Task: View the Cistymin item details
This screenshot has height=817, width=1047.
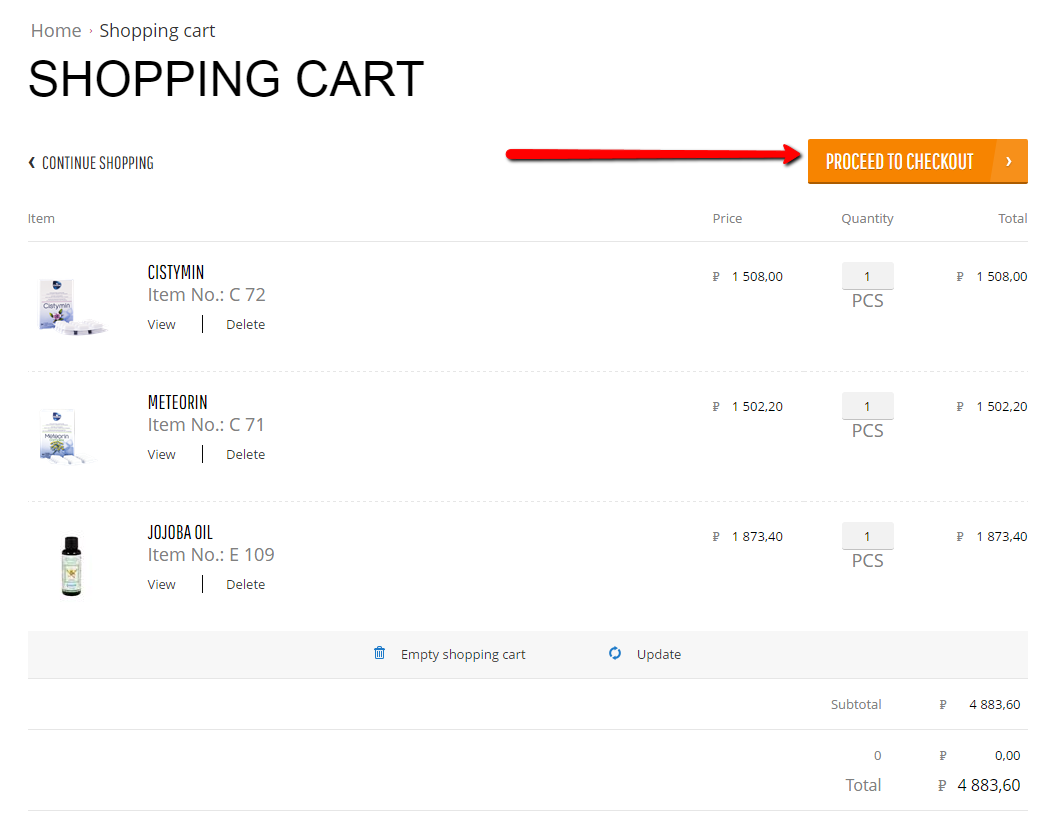Action: (x=162, y=324)
